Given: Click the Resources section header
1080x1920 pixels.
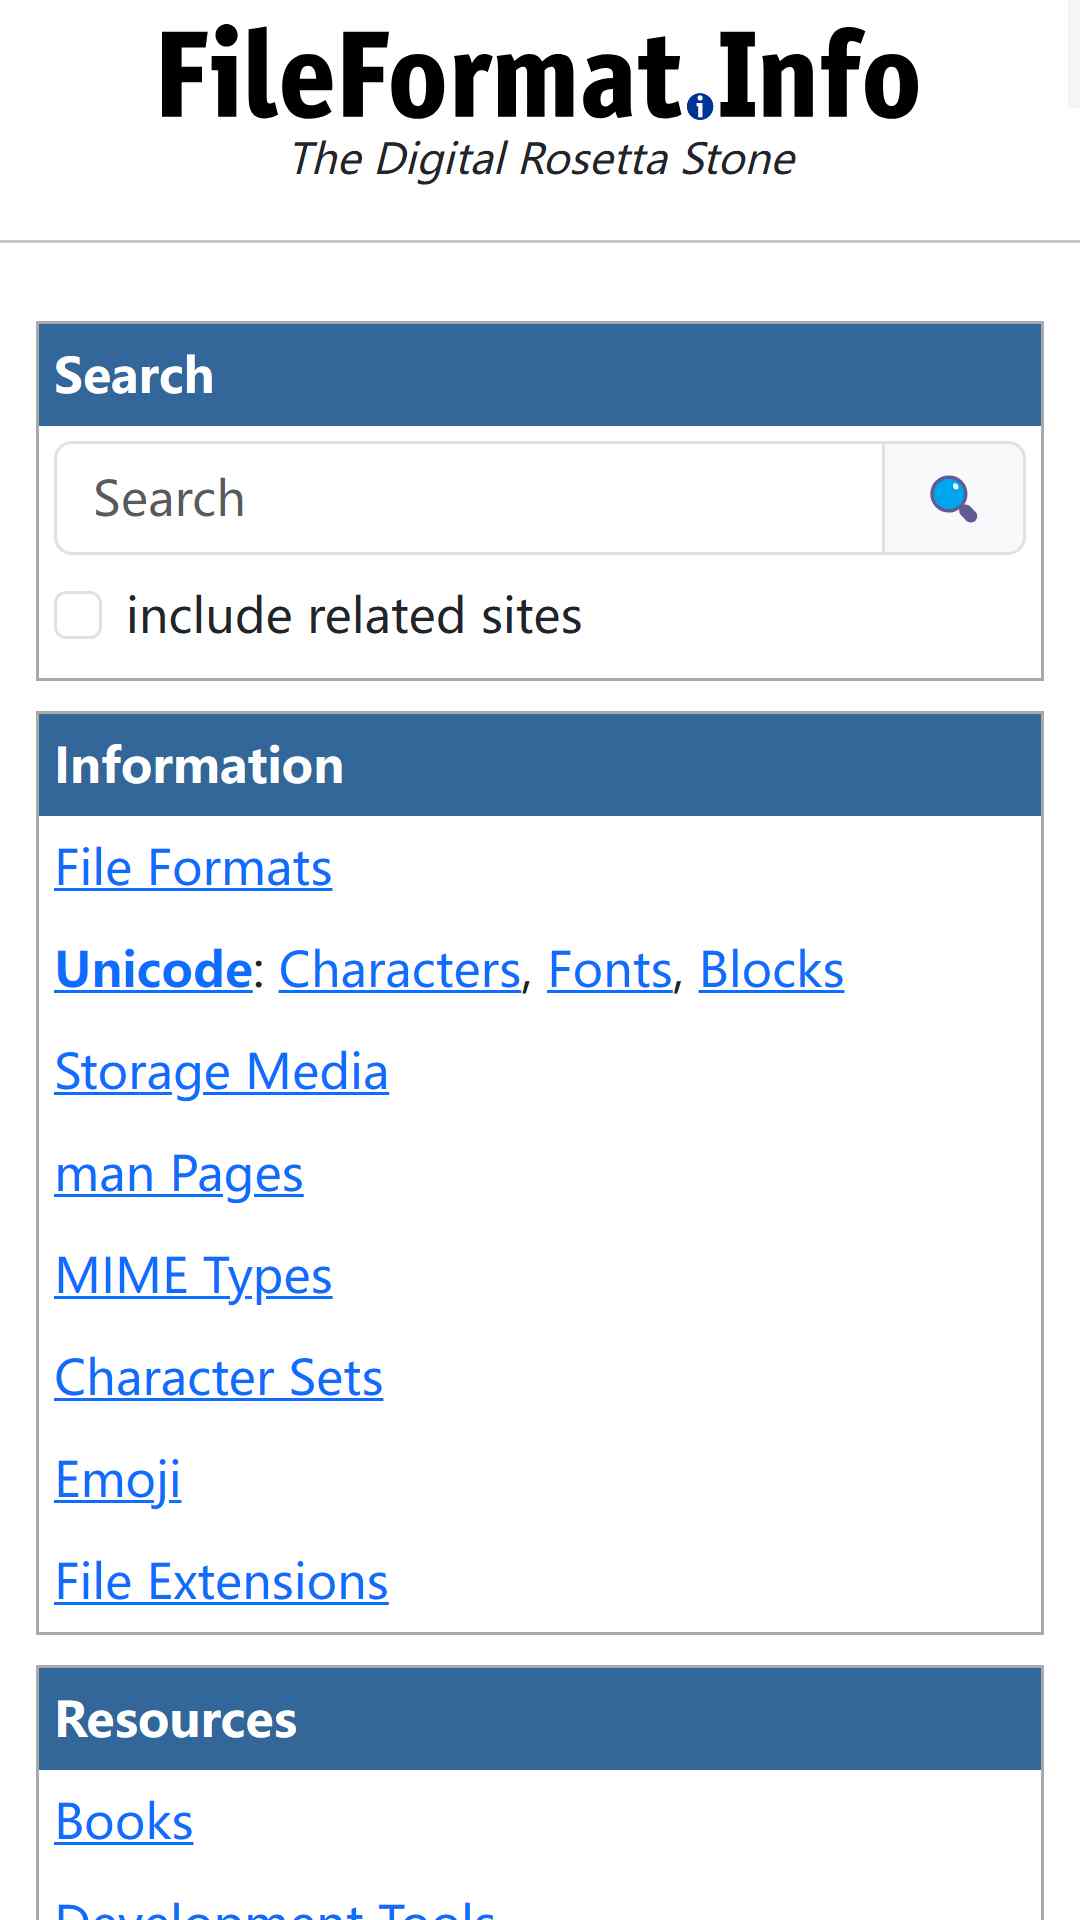Looking at the screenshot, I should tap(540, 1719).
